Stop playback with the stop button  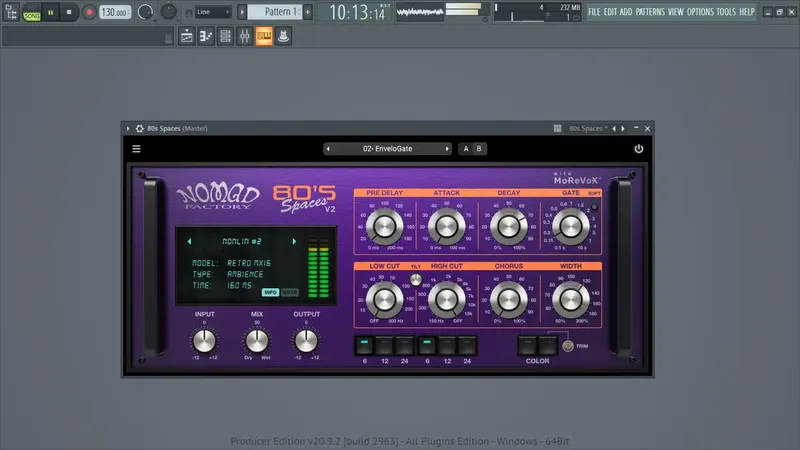69,12
